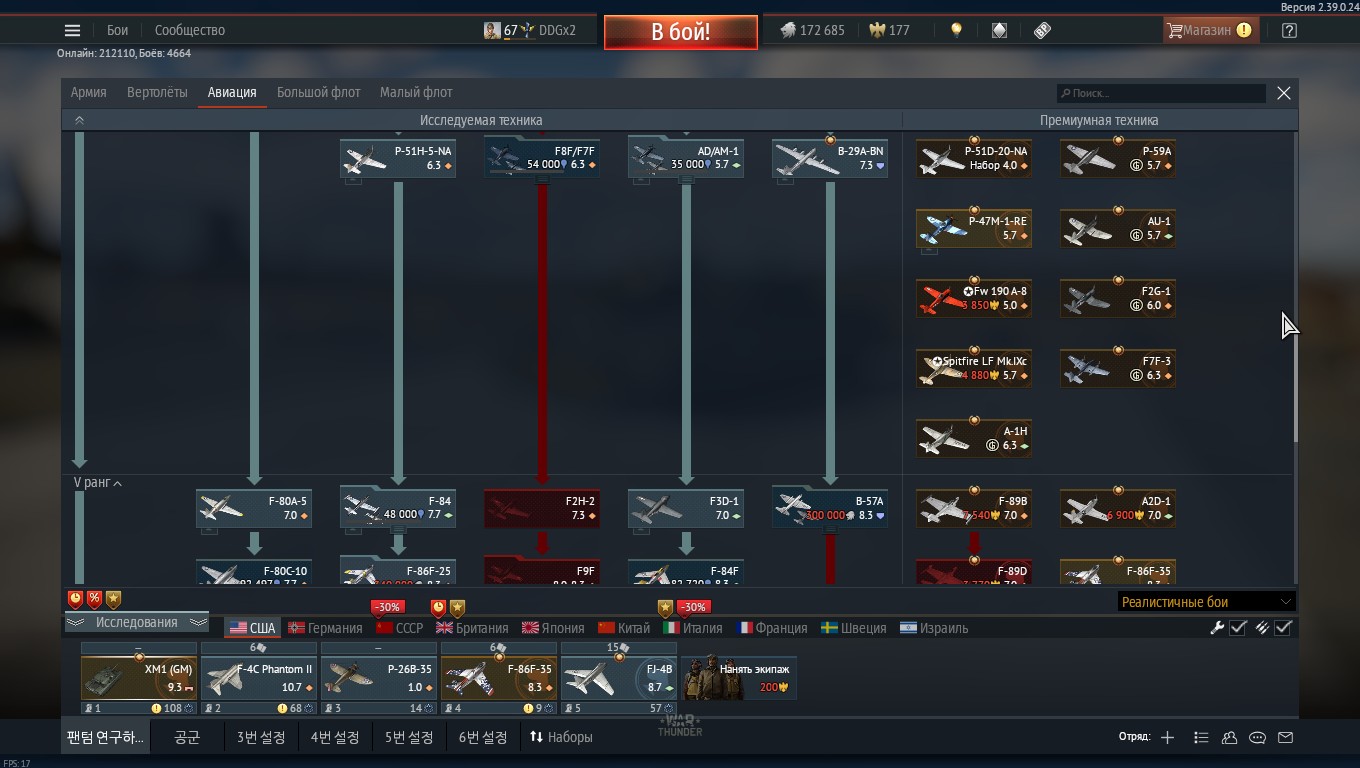Select the Израиль nation tab
Screen dimensions: 1360x768
click(x=934, y=628)
